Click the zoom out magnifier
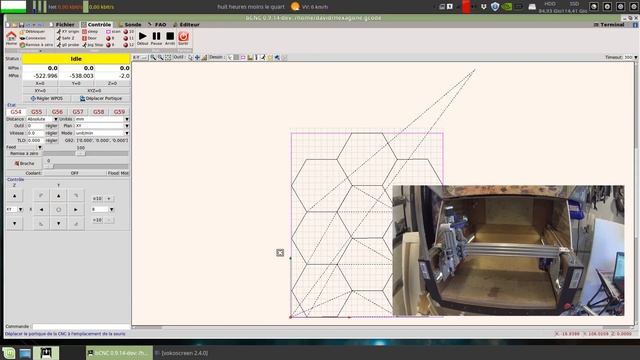This screenshot has width=640, height=360. click(160, 58)
